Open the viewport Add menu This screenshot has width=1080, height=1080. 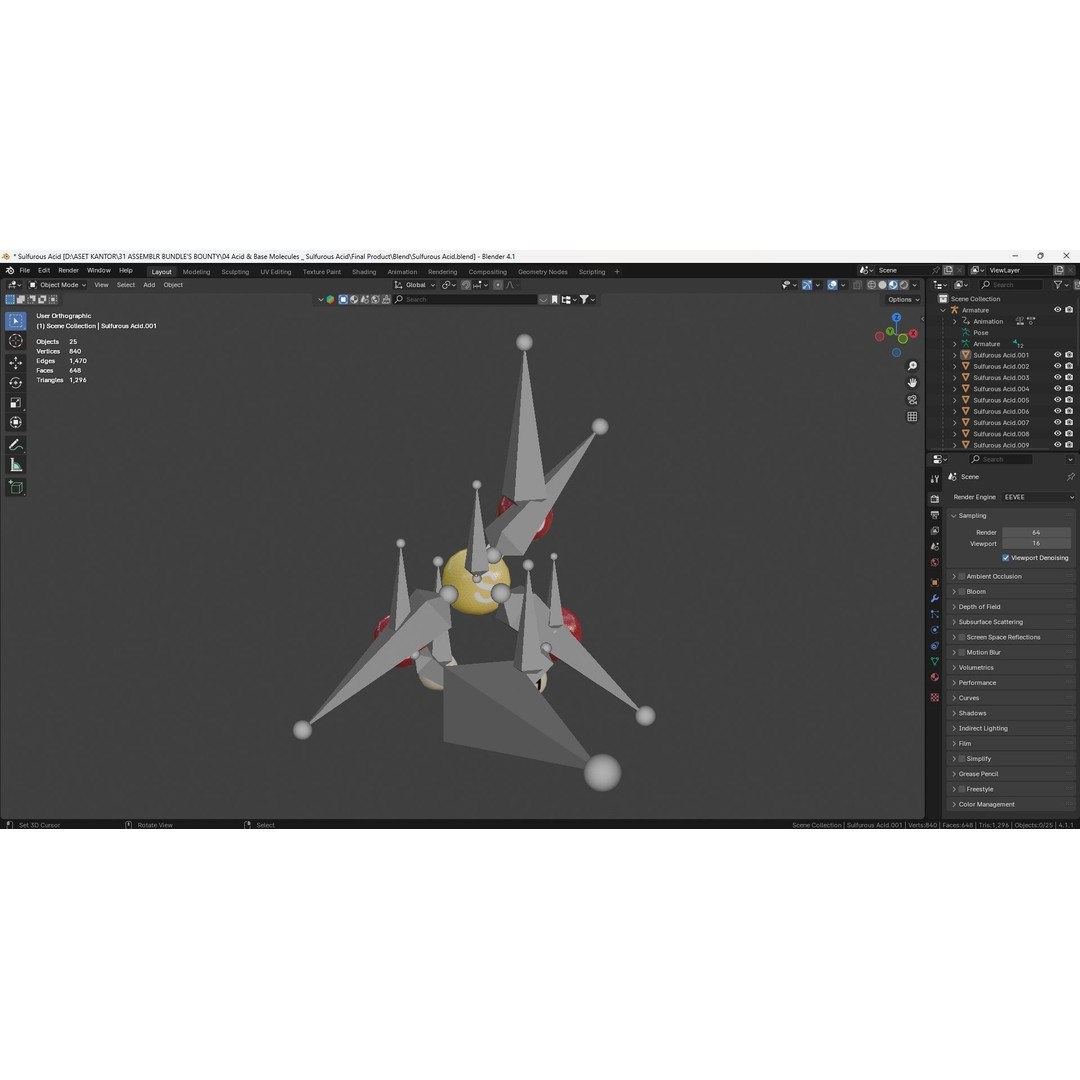tap(149, 285)
